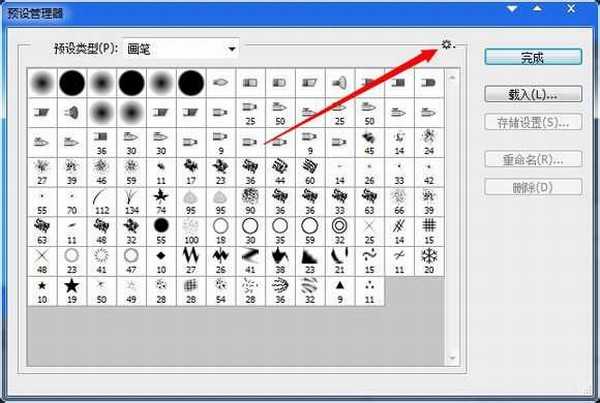Select the first soft round brush thumbnail
Screen dimensions: 600x403
pyautogui.click(x=41, y=83)
